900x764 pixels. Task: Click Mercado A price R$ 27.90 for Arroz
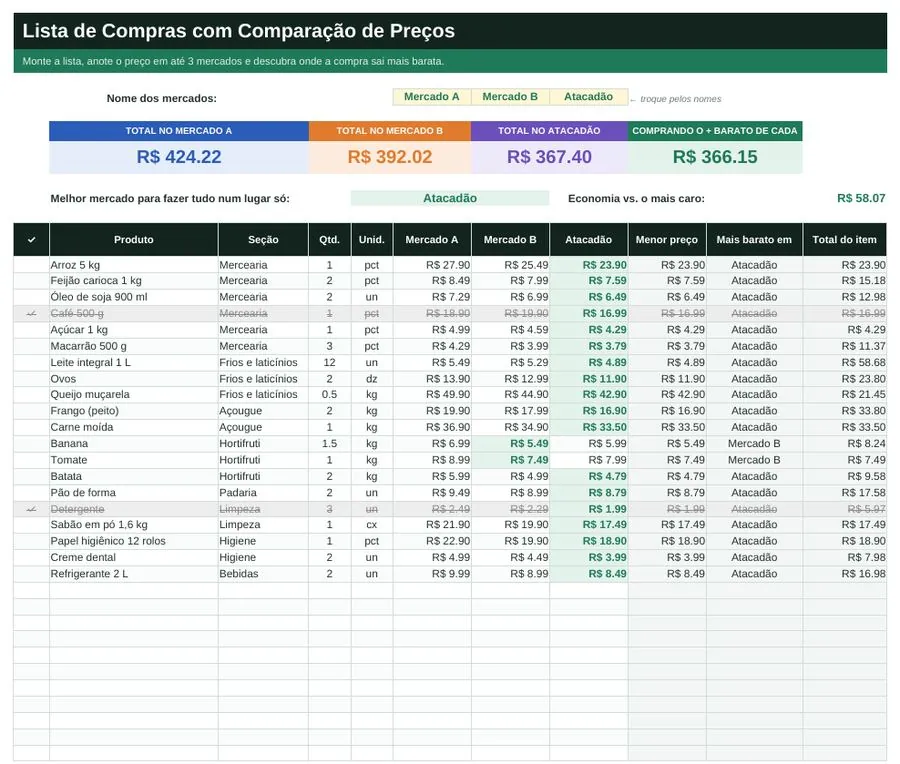point(432,265)
